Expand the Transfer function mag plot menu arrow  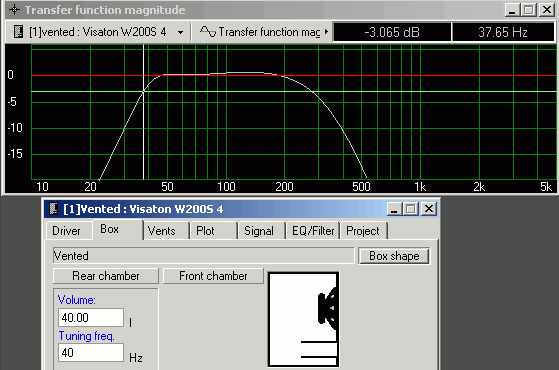[326, 32]
